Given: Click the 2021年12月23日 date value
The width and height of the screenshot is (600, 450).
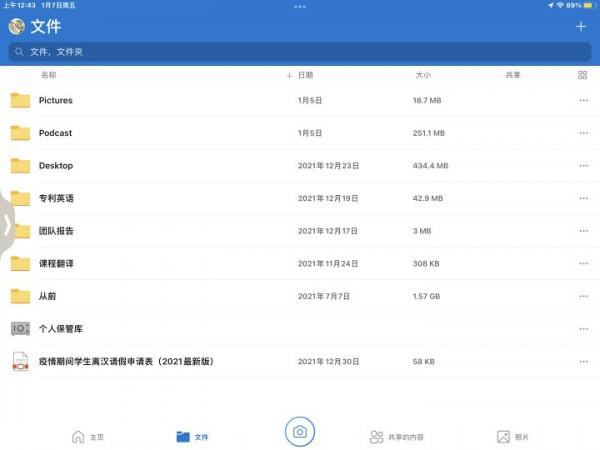Looking at the screenshot, I should point(328,166).
